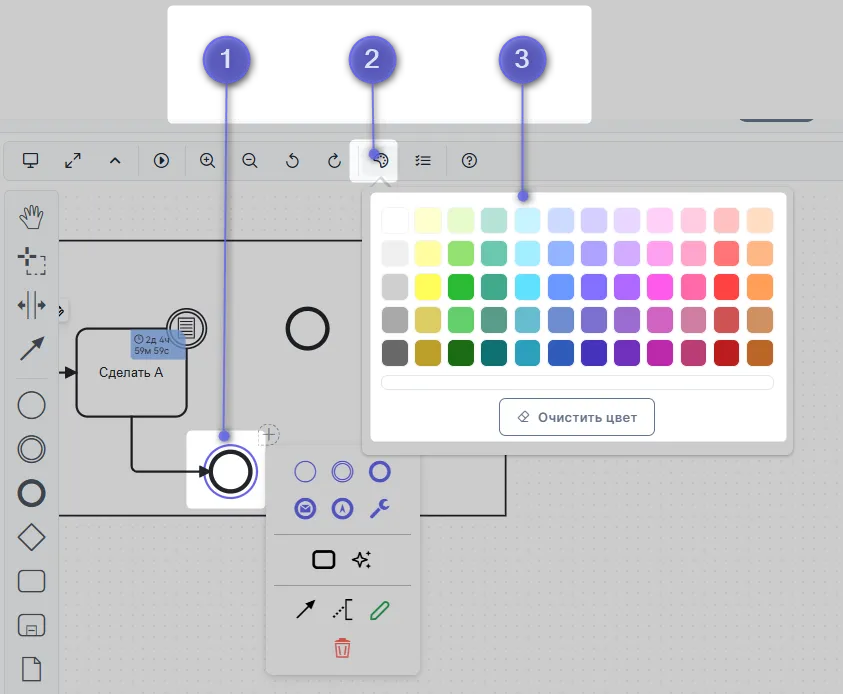Activate the Lasso selection tool
Screen dimensions: 843x694
32,261
